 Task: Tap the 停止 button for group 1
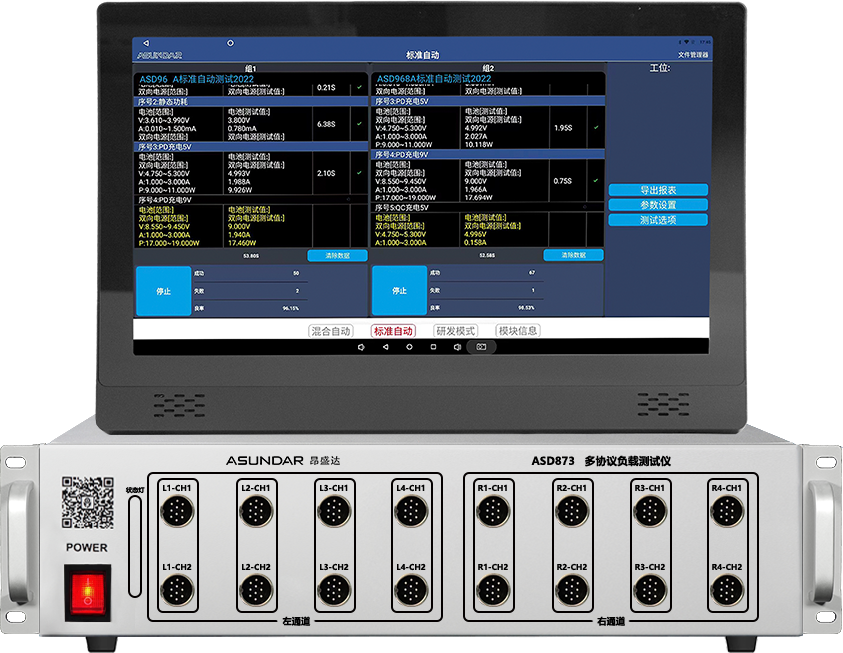[163, 291]
